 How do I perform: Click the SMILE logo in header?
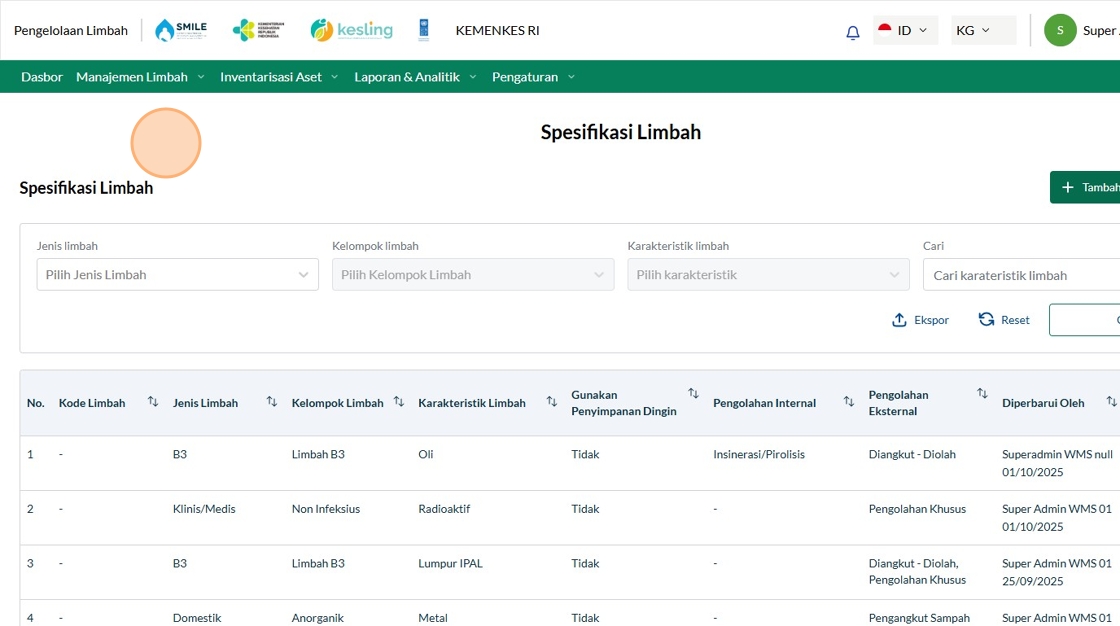tap(181, 30)
